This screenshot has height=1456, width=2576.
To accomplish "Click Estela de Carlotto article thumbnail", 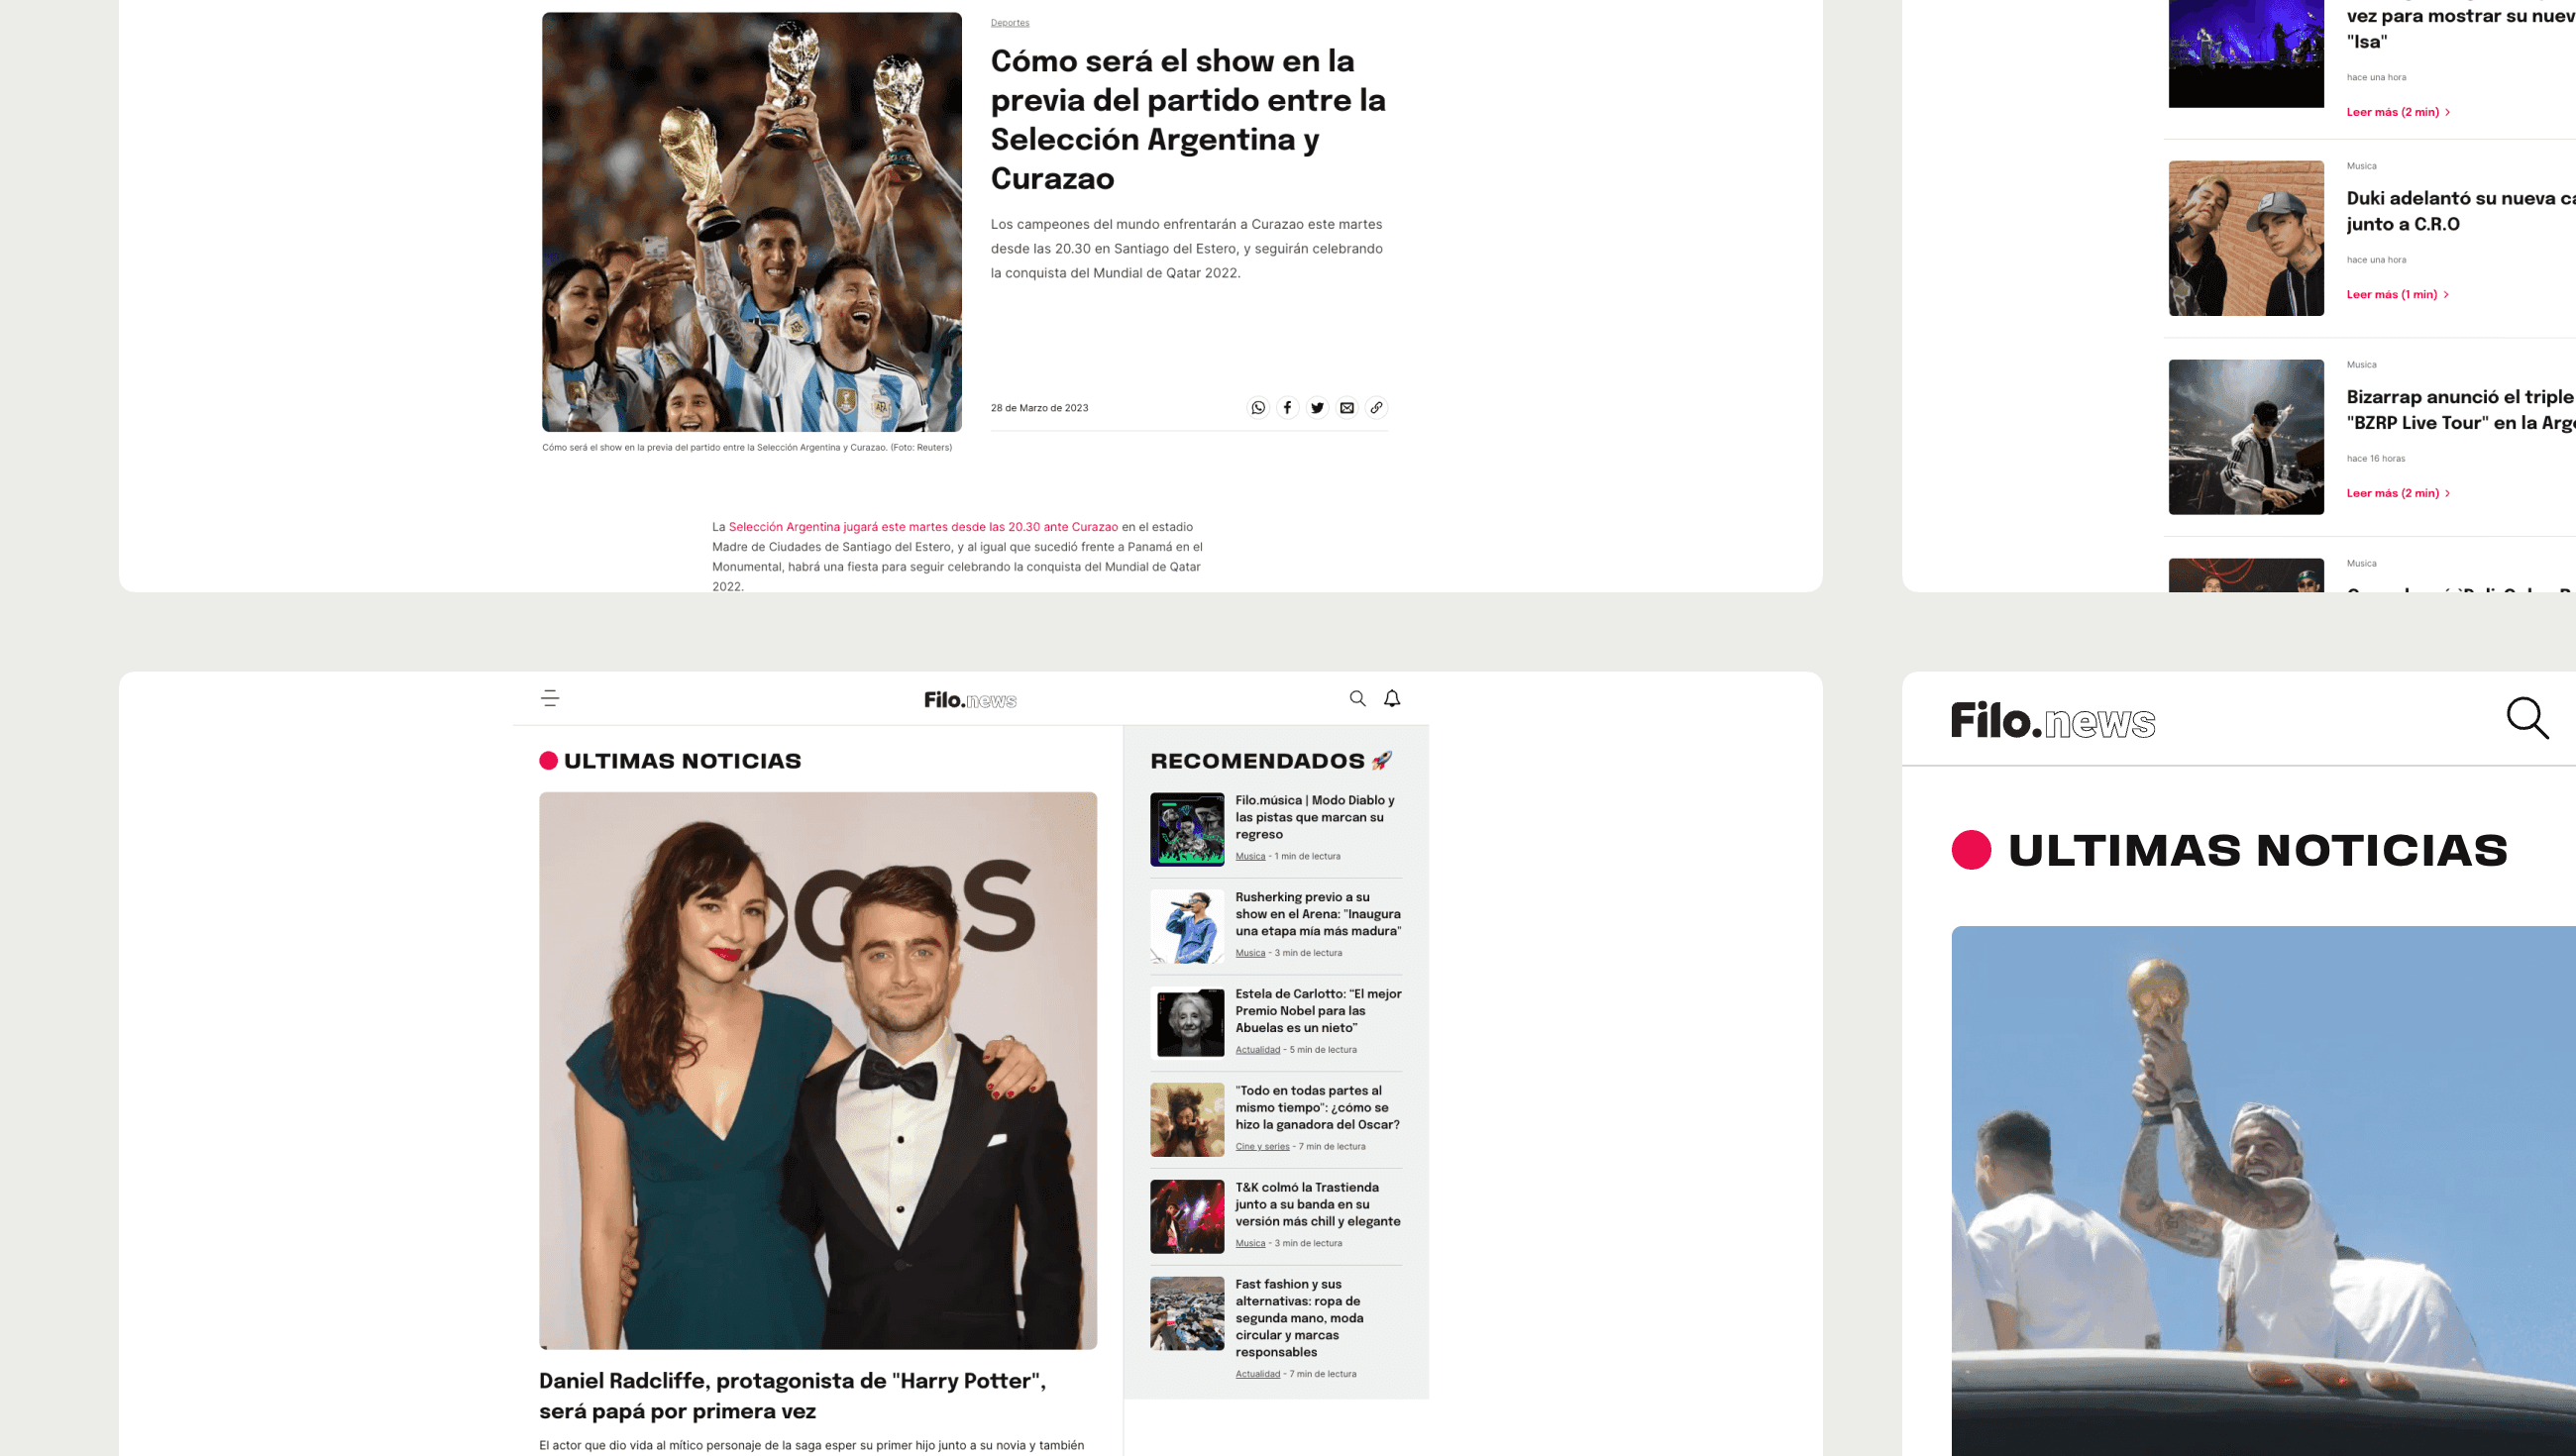I will click(1187, 1022).
